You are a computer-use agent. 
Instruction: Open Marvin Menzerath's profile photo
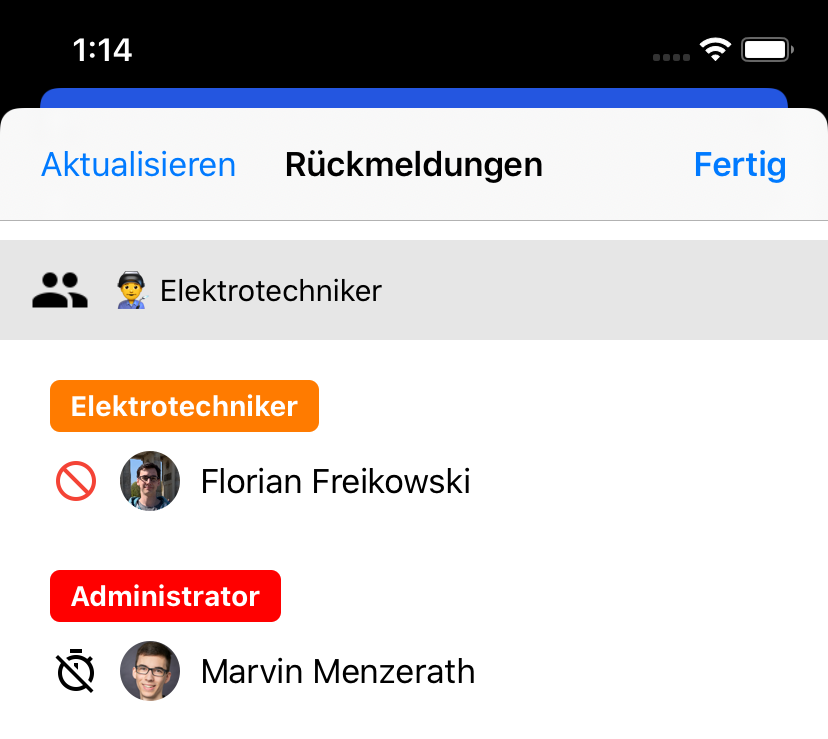tap(150, 671)
